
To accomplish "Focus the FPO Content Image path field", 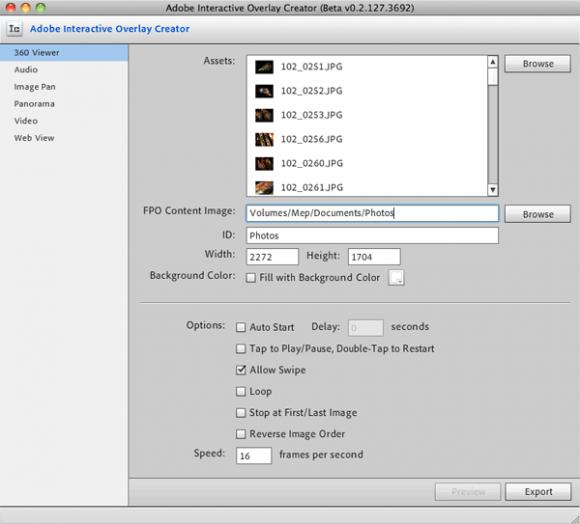I will pyautogui.click(x=372, y=213).
